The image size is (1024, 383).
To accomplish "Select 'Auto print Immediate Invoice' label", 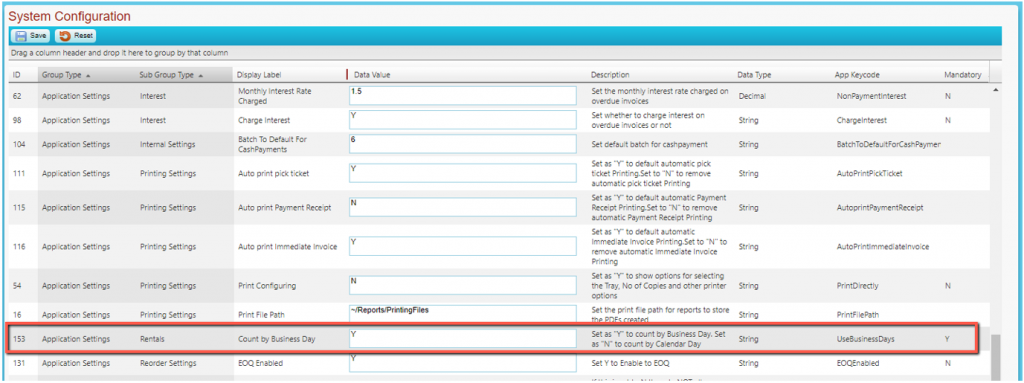I will 288,247.
